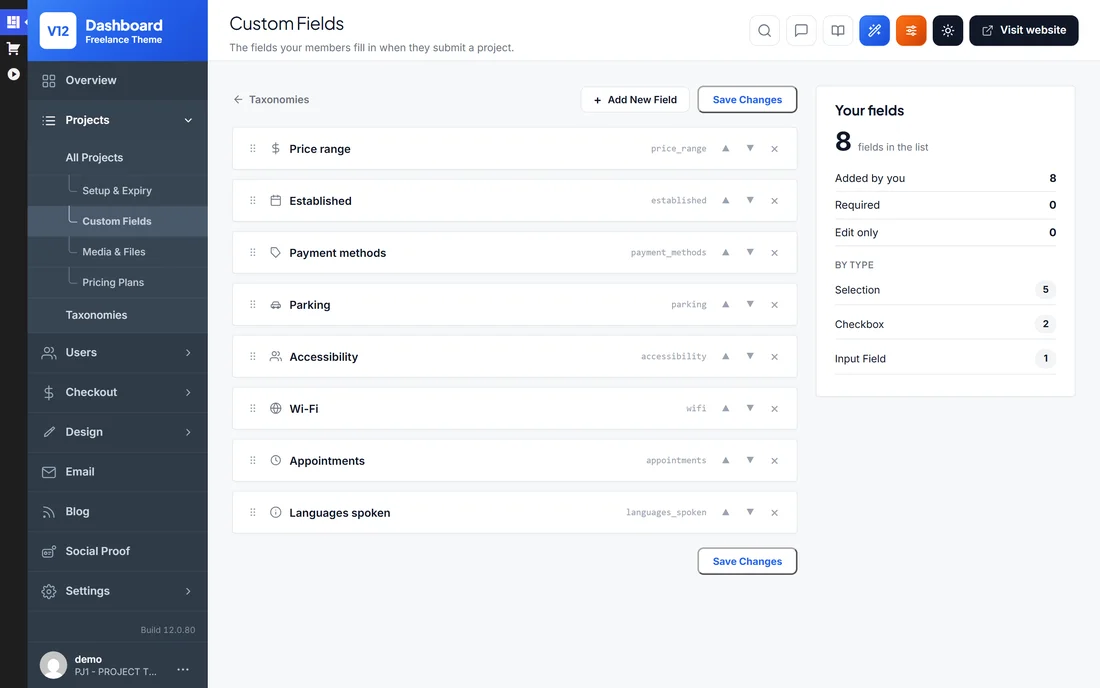The height and width of the screenshot is (688, 1100).
Task: Grab the Accessibility drag handle
Action: (253, 356)
